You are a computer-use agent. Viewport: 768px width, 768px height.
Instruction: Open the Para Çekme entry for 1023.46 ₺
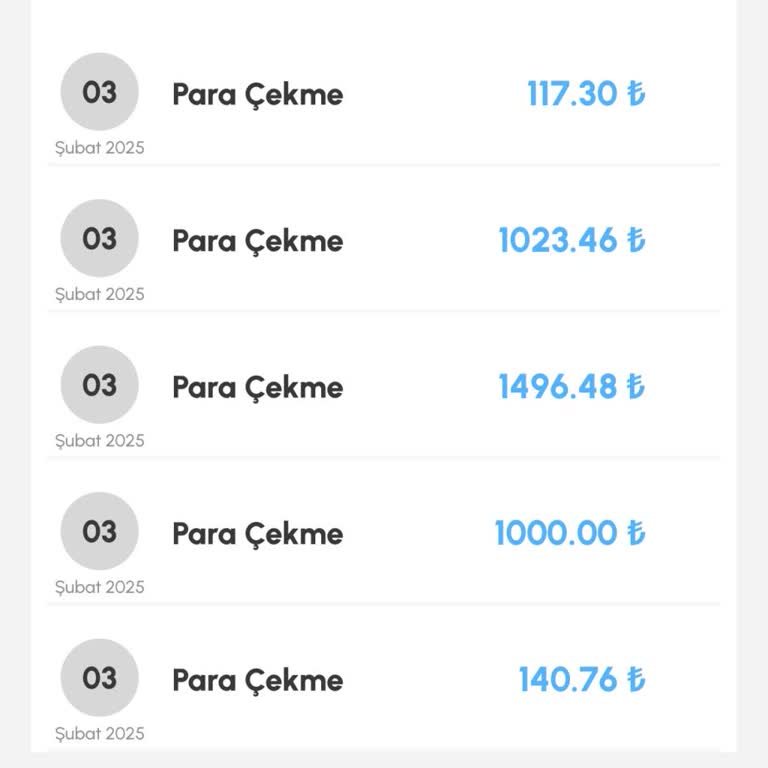257,241
